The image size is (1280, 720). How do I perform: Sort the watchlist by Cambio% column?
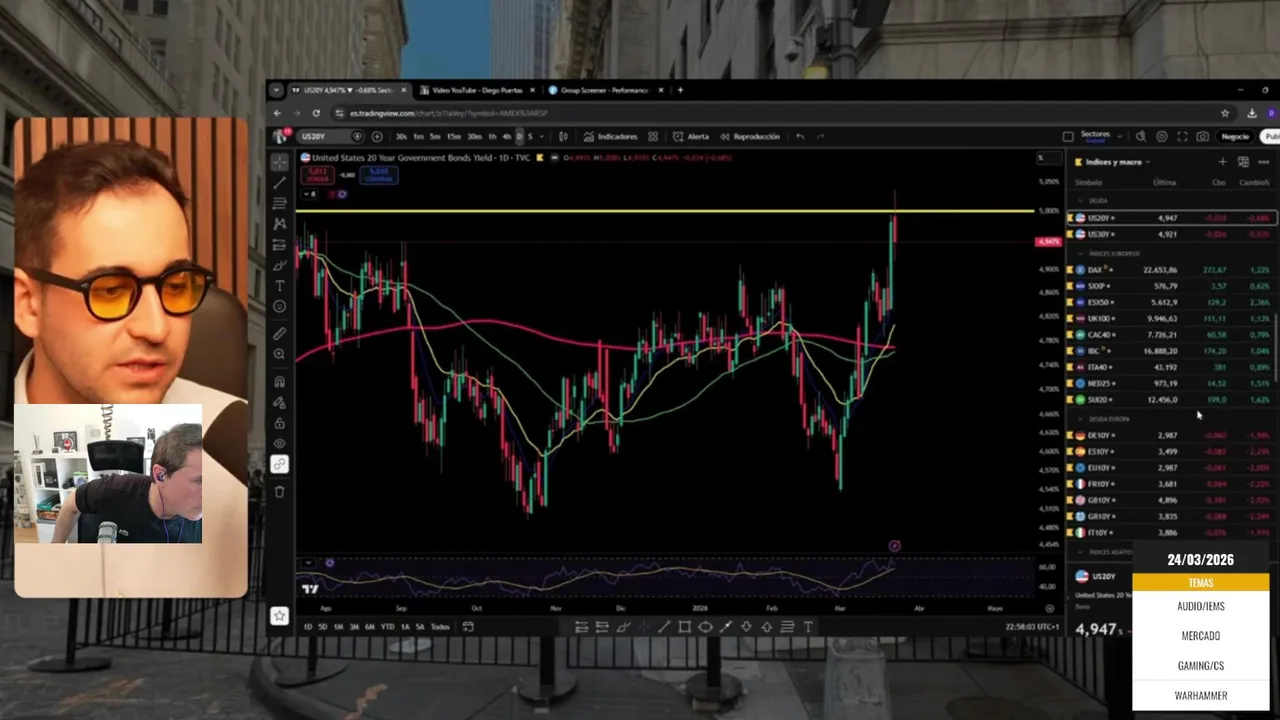point(1254,182)
